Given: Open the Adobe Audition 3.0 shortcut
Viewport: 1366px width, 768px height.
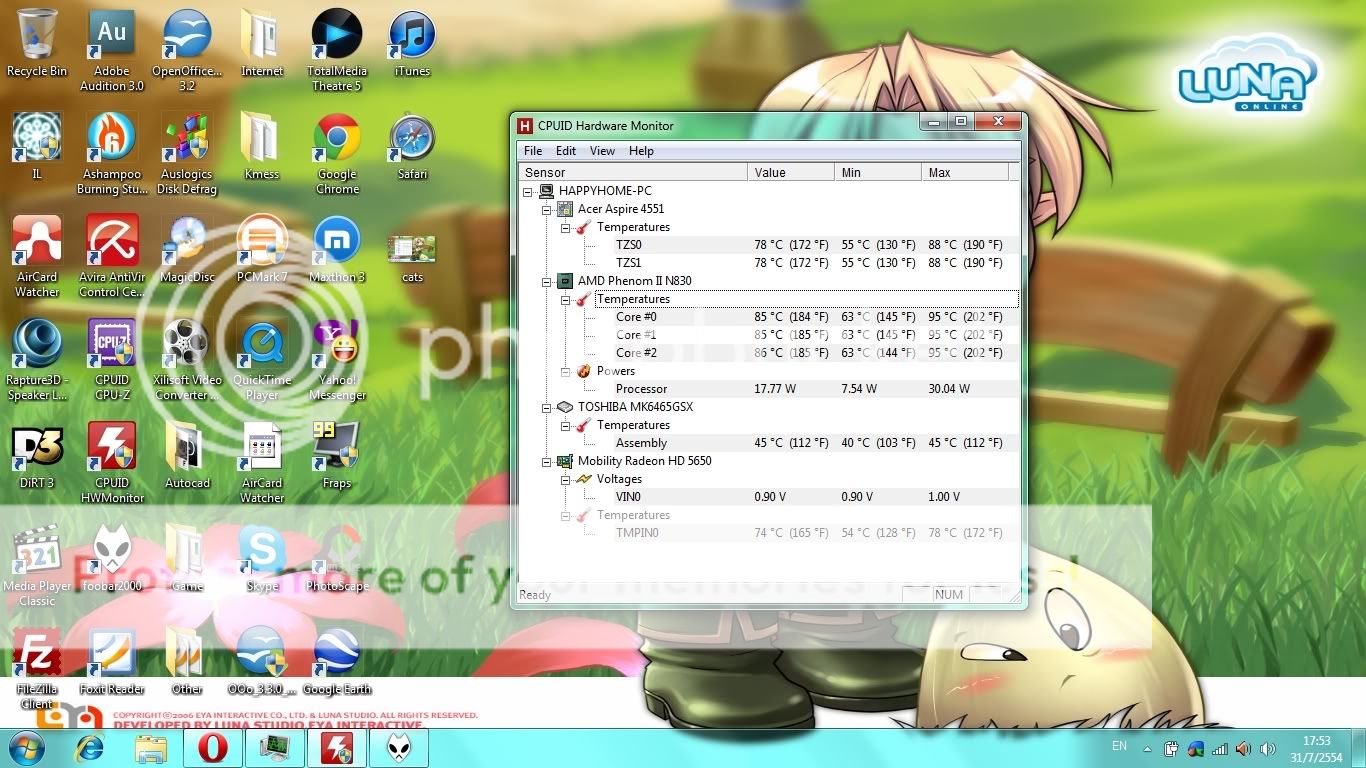Looking at the screenshot, I should coord(112,37).
